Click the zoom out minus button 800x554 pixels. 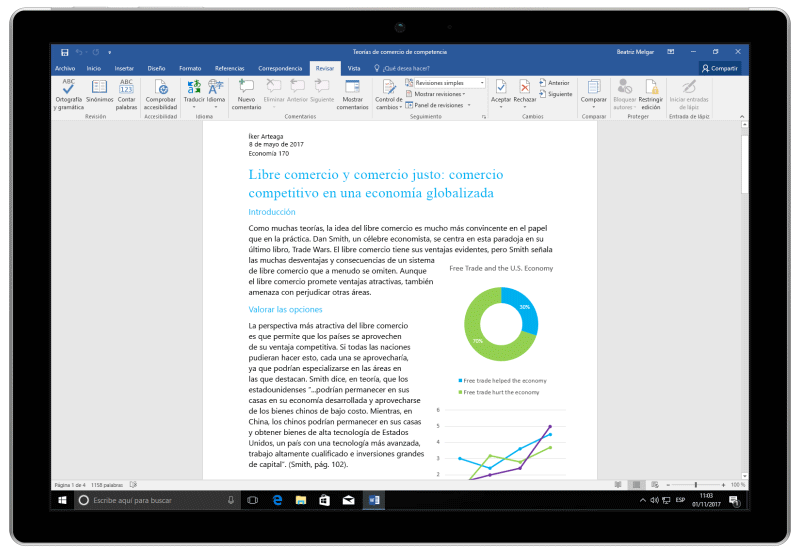coord(668,485)
